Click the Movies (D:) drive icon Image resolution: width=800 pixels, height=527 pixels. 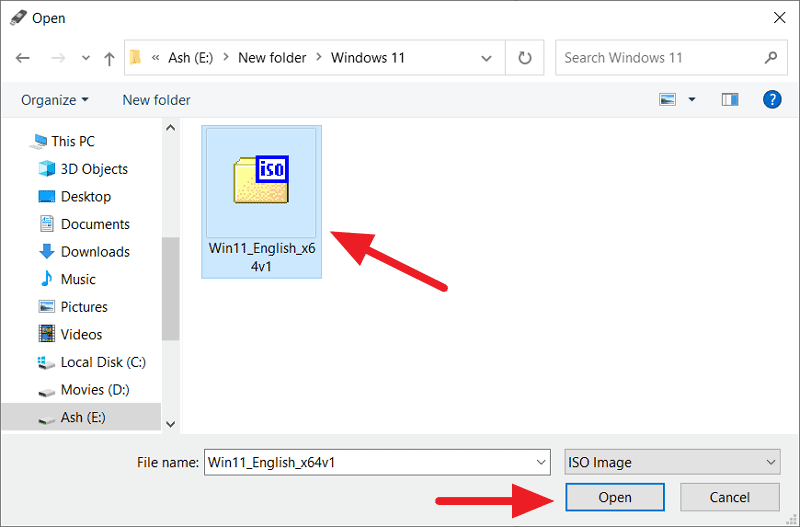point(47,392)
